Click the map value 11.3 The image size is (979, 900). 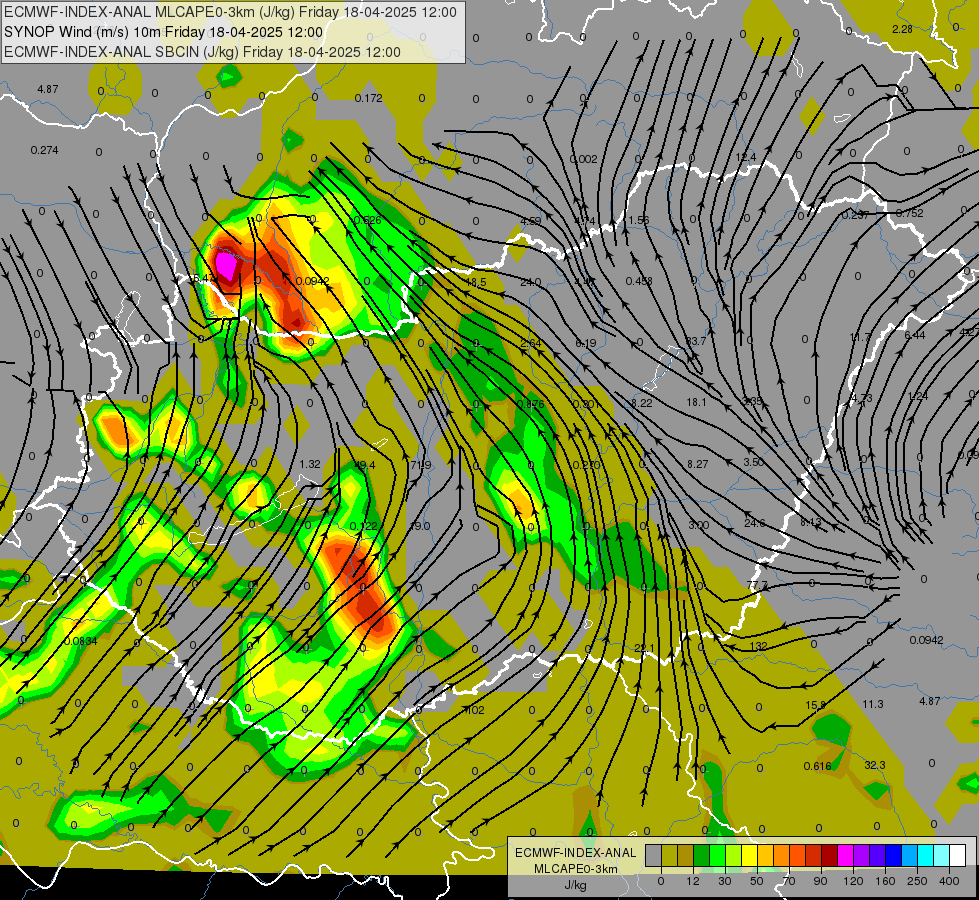tap(873, 704)
